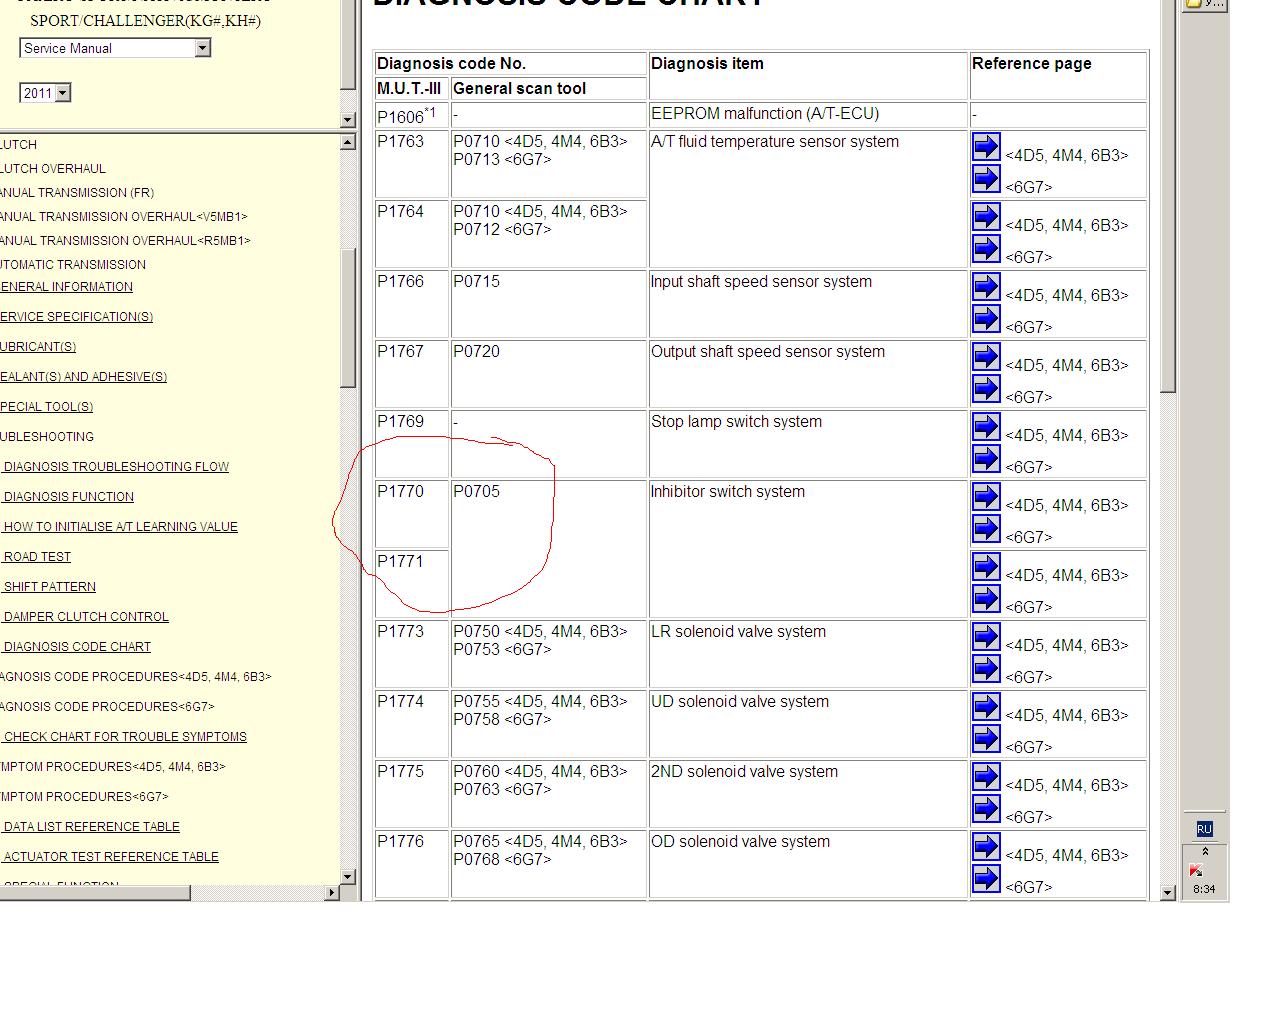Open P1766 reference page arrow for 6G7
This screenshot has width=1280, height=1024.
986,319
